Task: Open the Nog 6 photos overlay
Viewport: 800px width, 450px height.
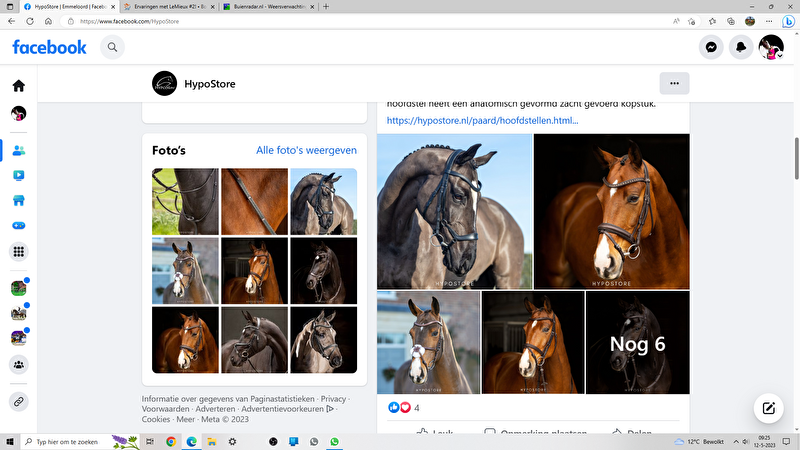Action: pos(637,342)
